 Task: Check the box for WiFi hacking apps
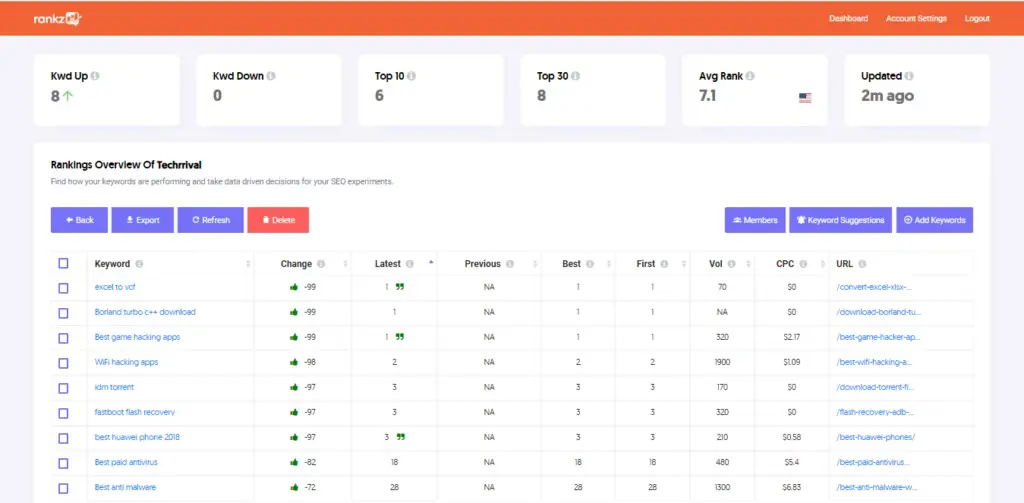[63, 363]
